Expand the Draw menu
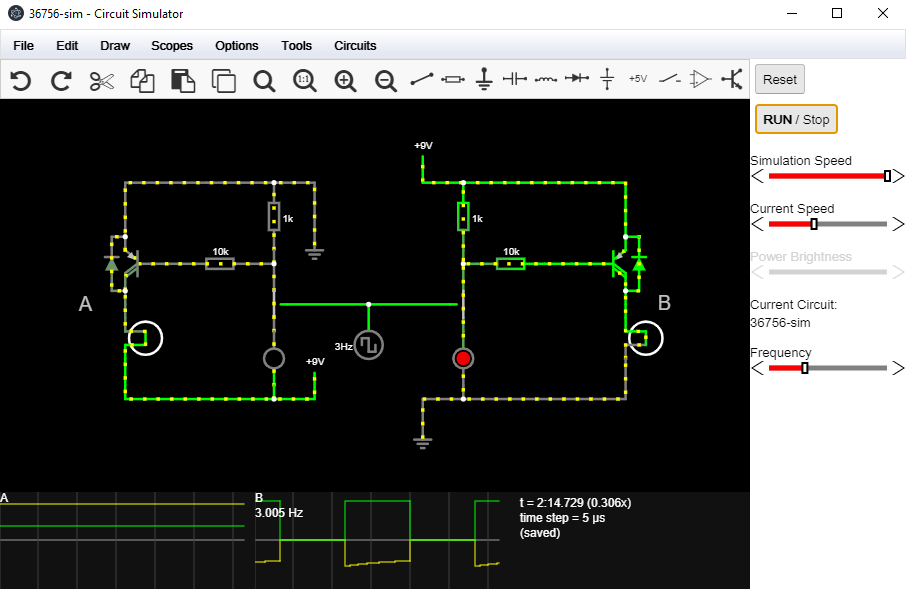This screenshot has width=906, height=589. click(115, 46)
